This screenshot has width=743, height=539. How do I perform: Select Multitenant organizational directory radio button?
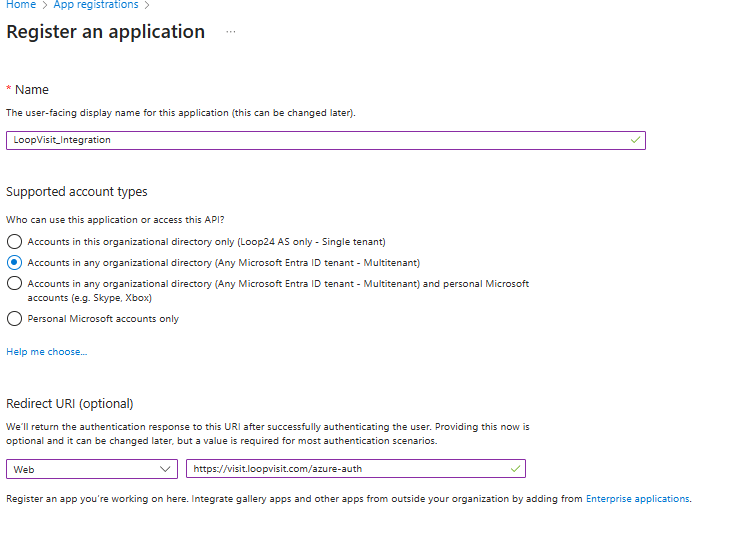14,263
